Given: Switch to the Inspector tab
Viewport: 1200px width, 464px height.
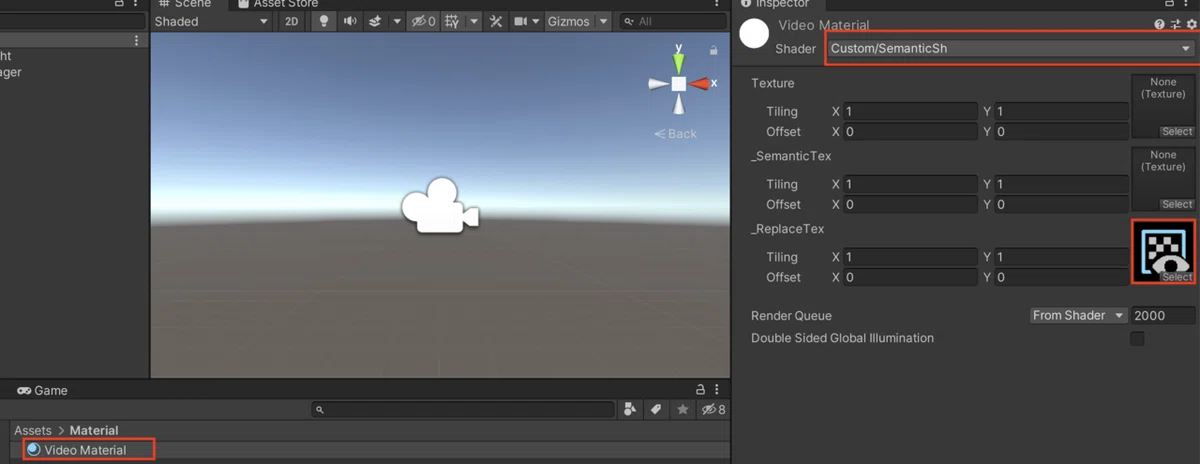Looking at the screenshot, I should click(775, 4).
